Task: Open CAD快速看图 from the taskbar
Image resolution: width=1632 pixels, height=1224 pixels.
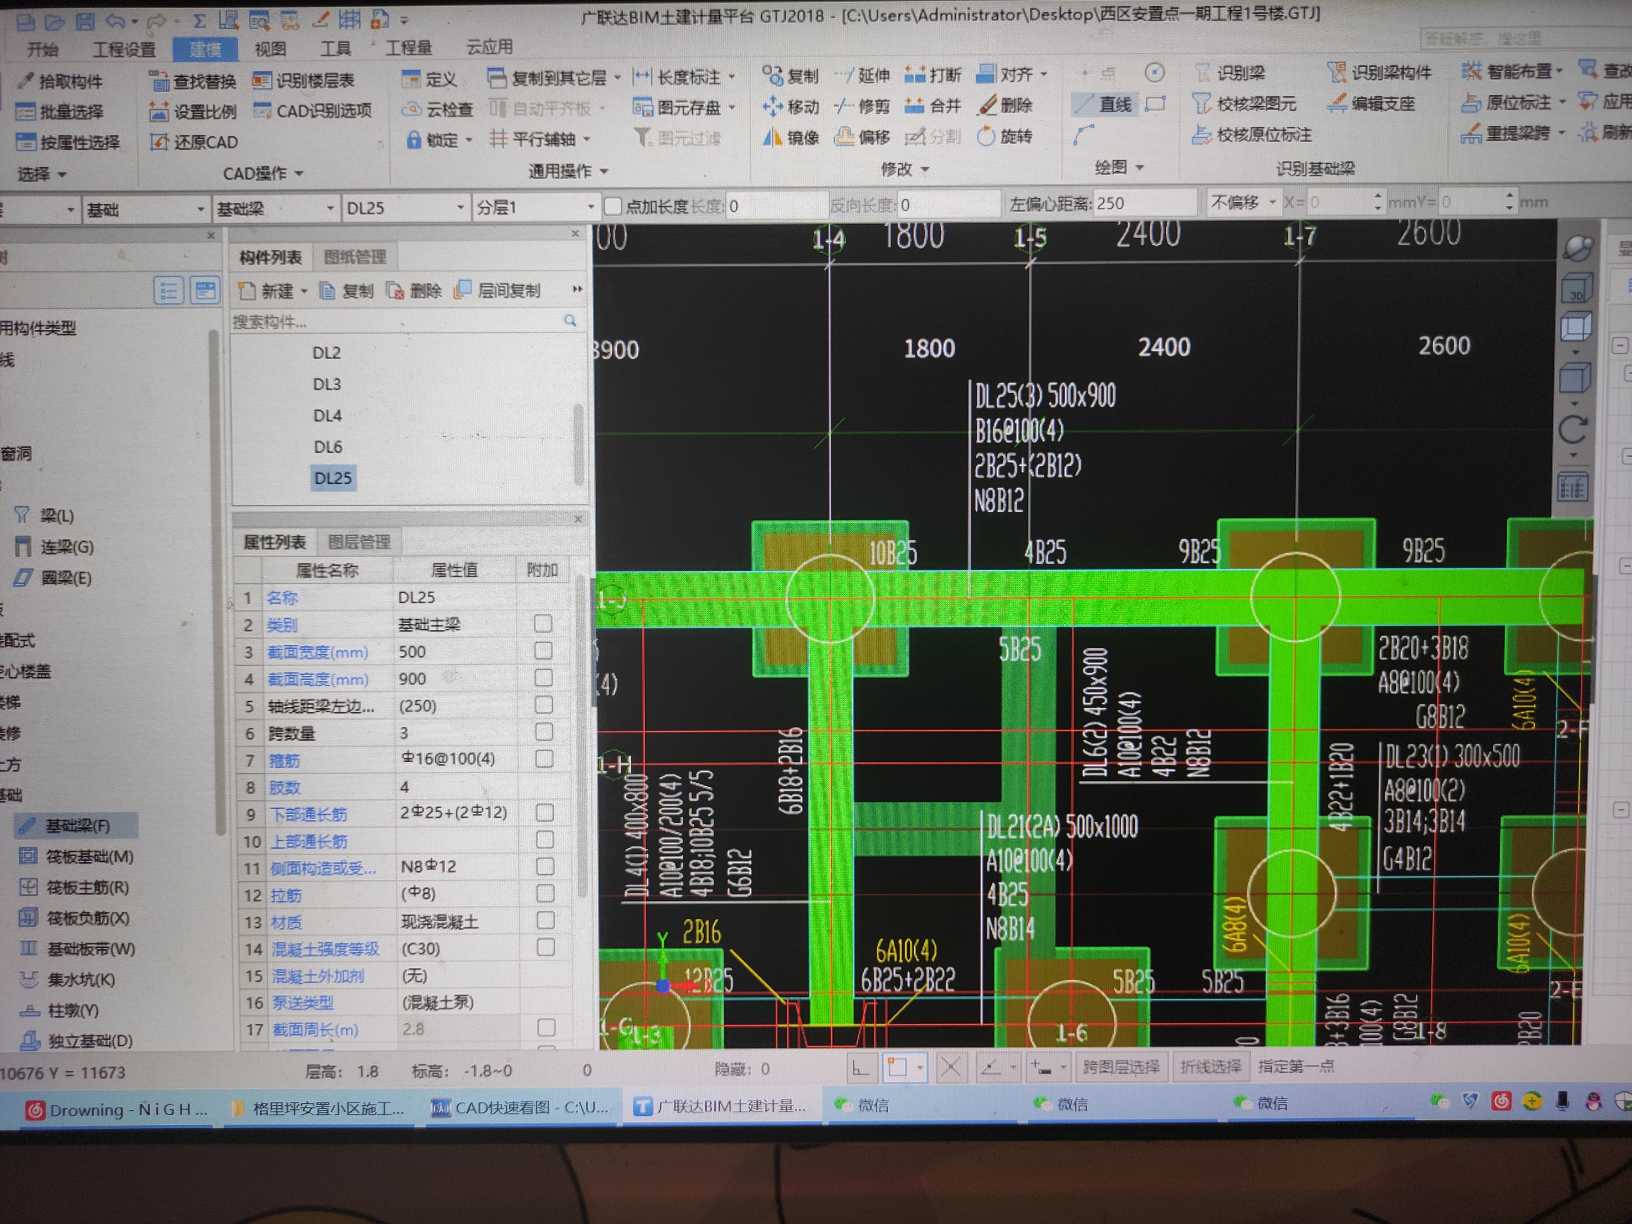Action: click(x=521, y=1107)
